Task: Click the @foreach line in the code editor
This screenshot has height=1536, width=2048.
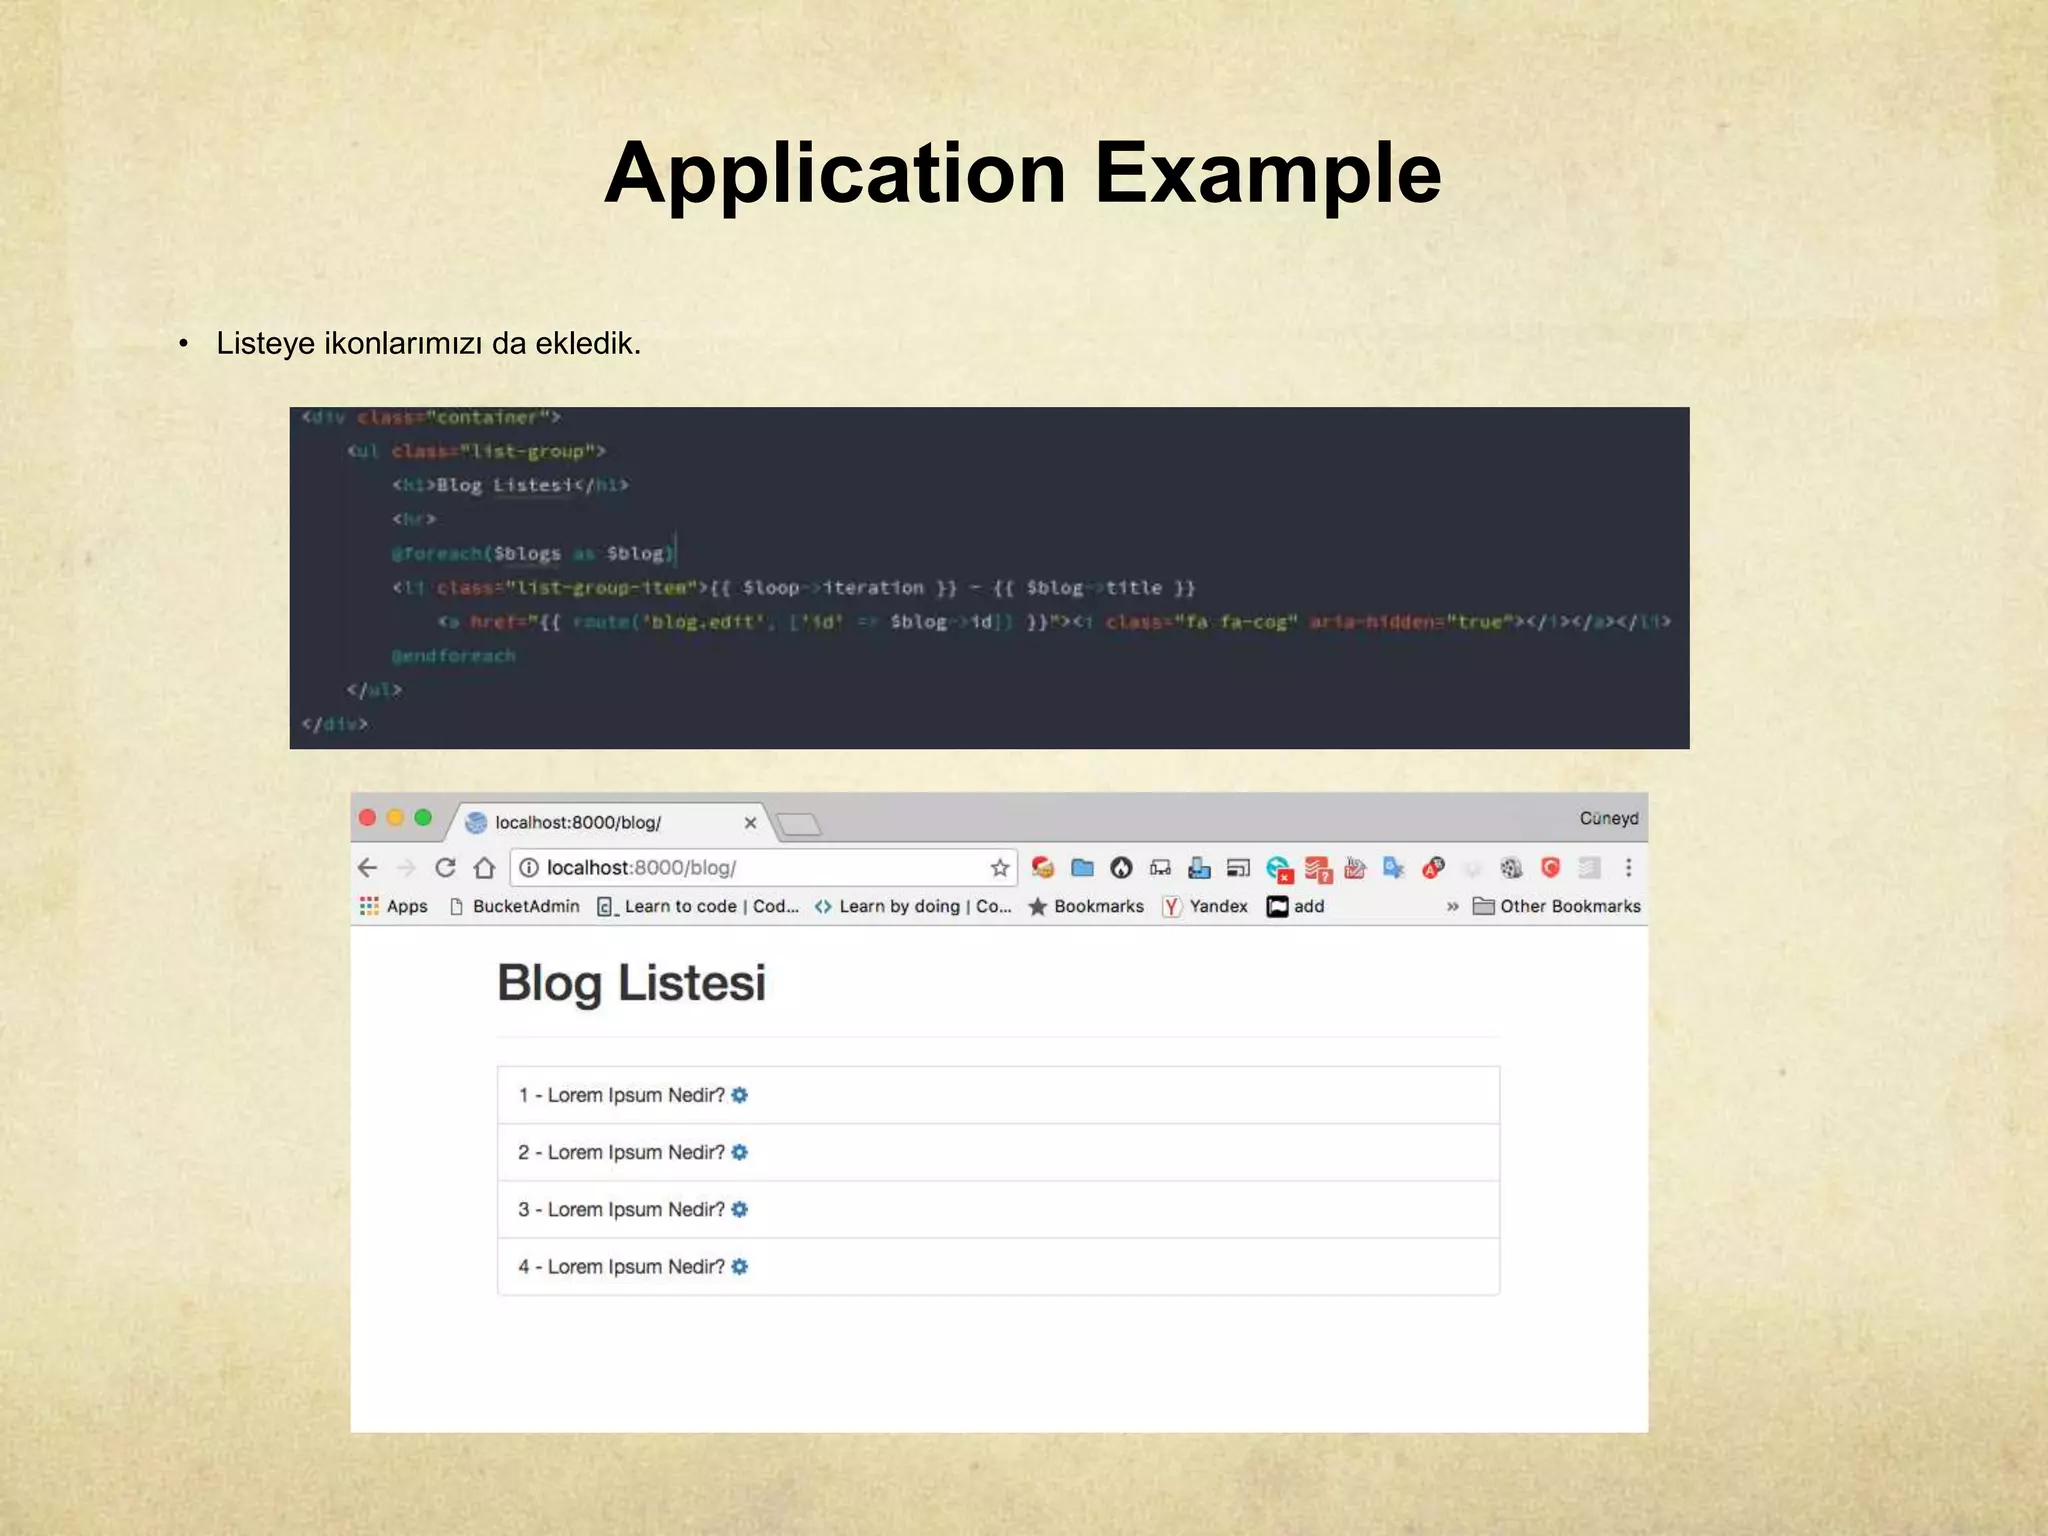Action: point(534,553)
